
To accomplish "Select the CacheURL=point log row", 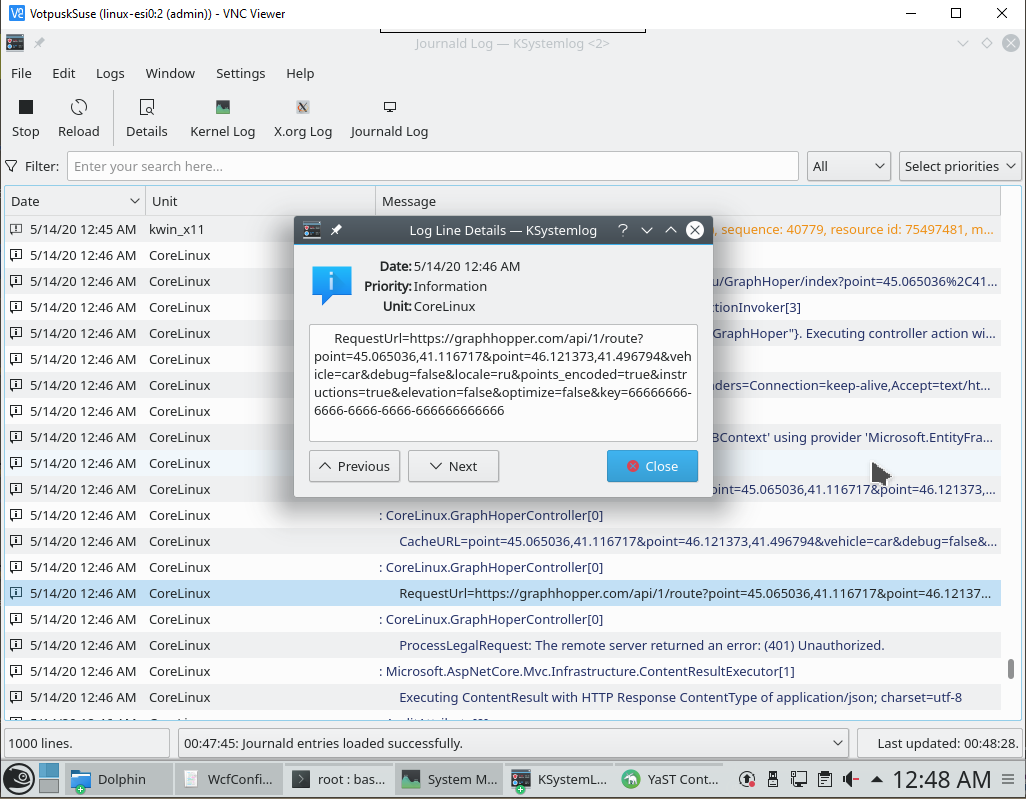I will click(x=503, y=541).
